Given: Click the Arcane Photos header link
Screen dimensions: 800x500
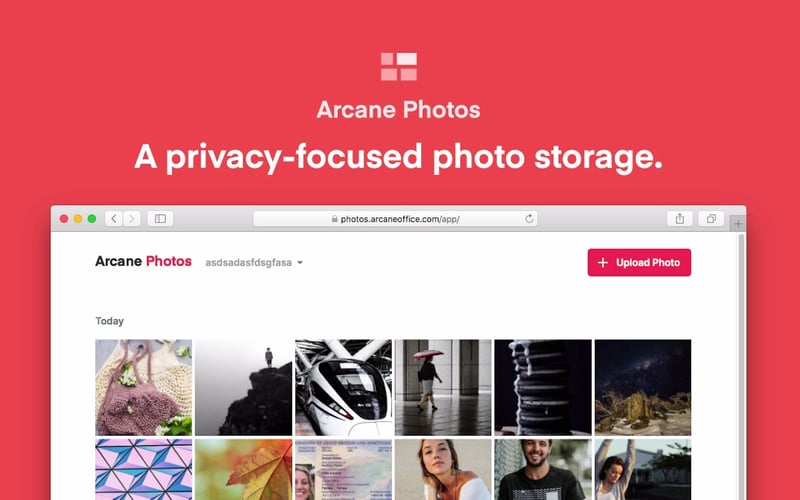Looking at the screenshot, I should click(x=143, y=261).
